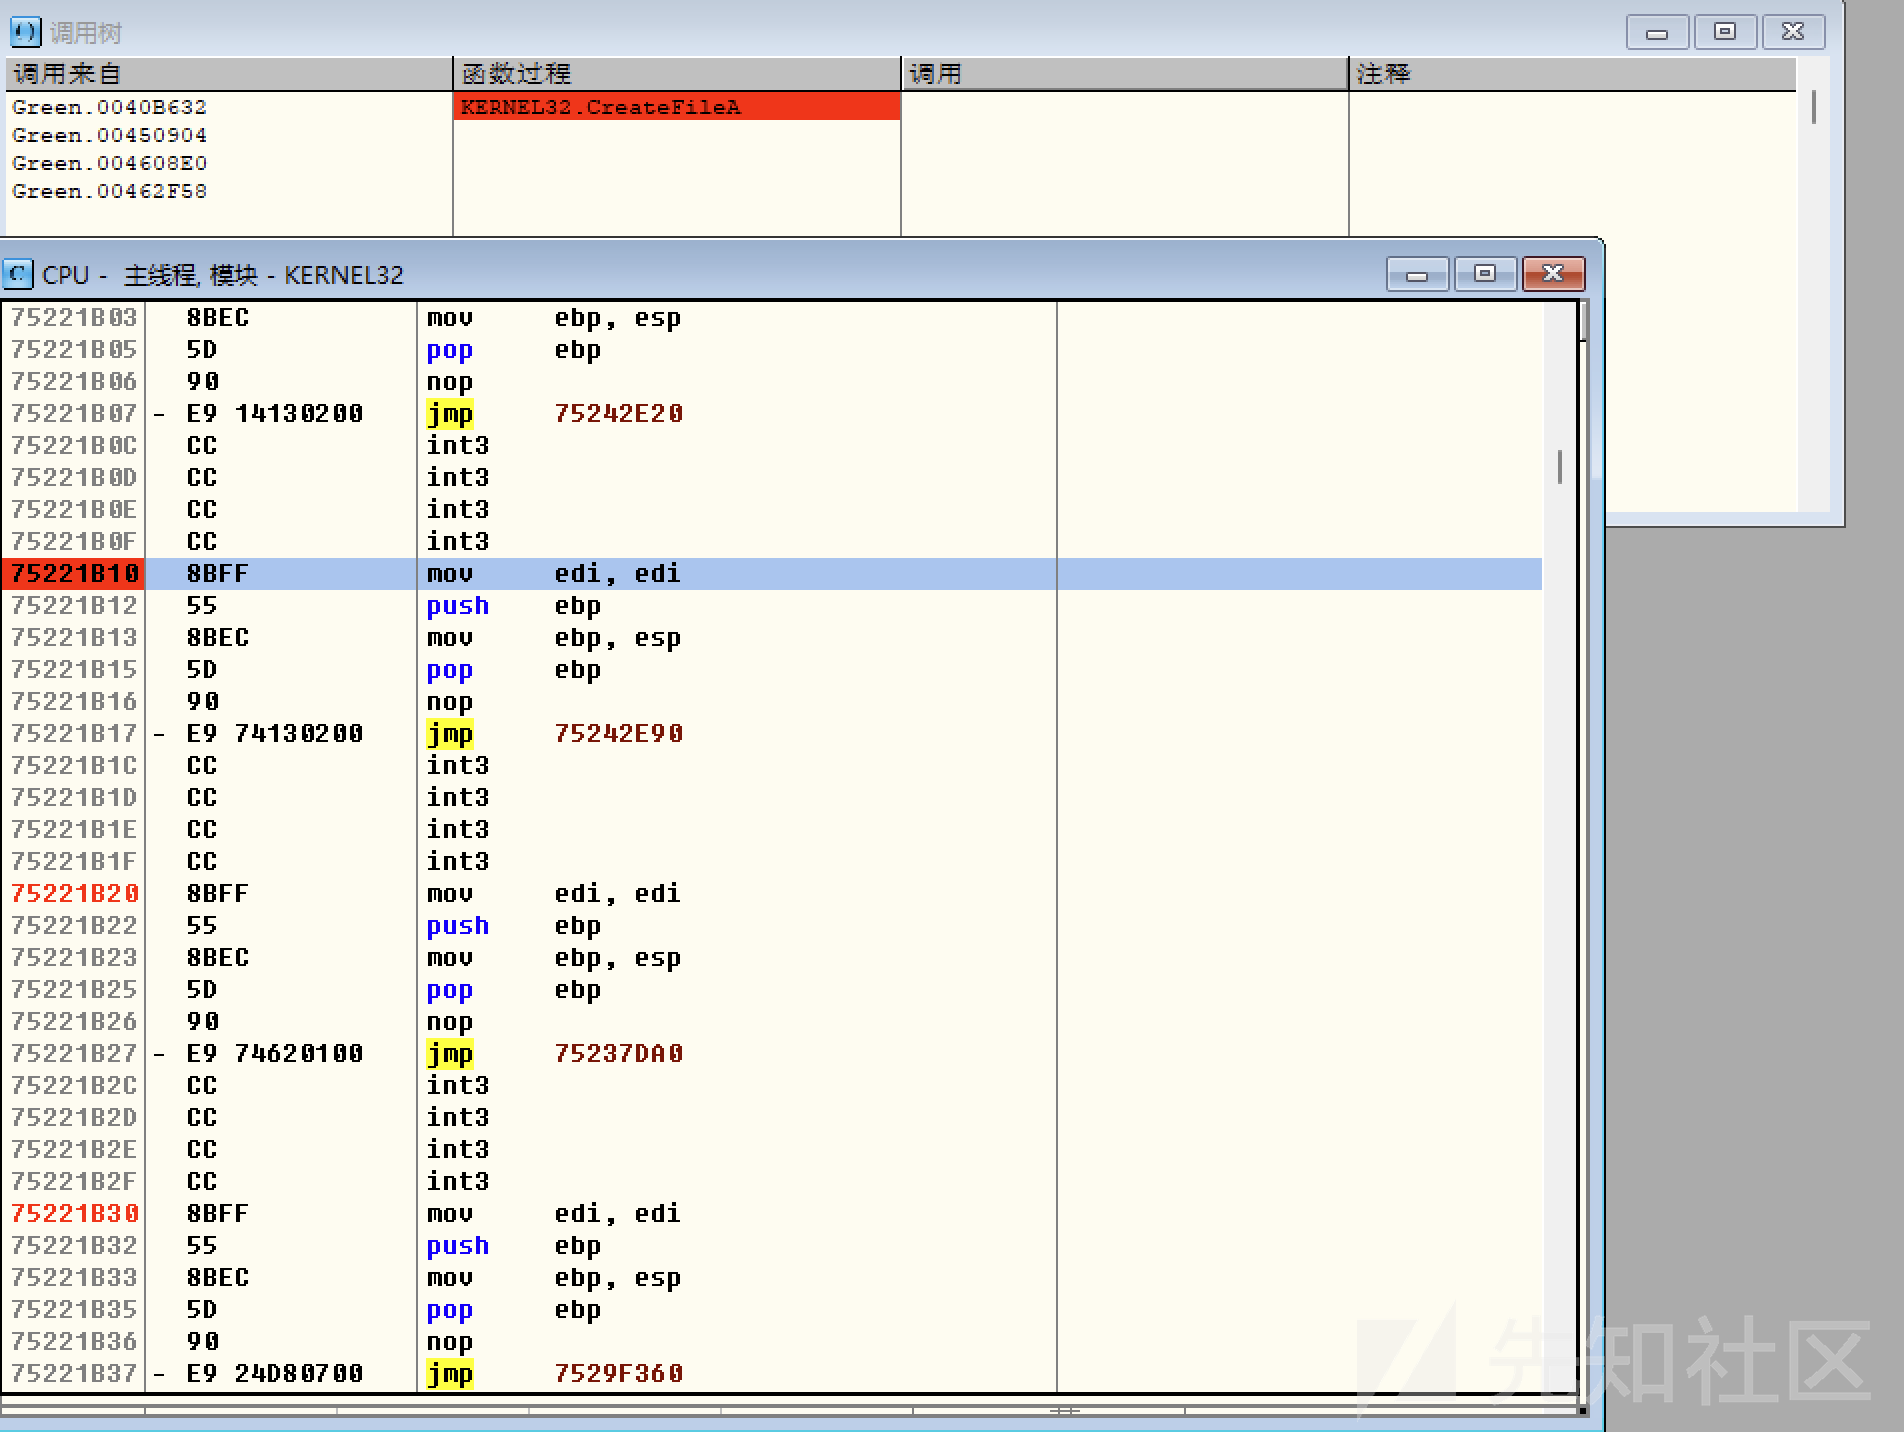Select jmp 75237DA0 instruction

555,1053
